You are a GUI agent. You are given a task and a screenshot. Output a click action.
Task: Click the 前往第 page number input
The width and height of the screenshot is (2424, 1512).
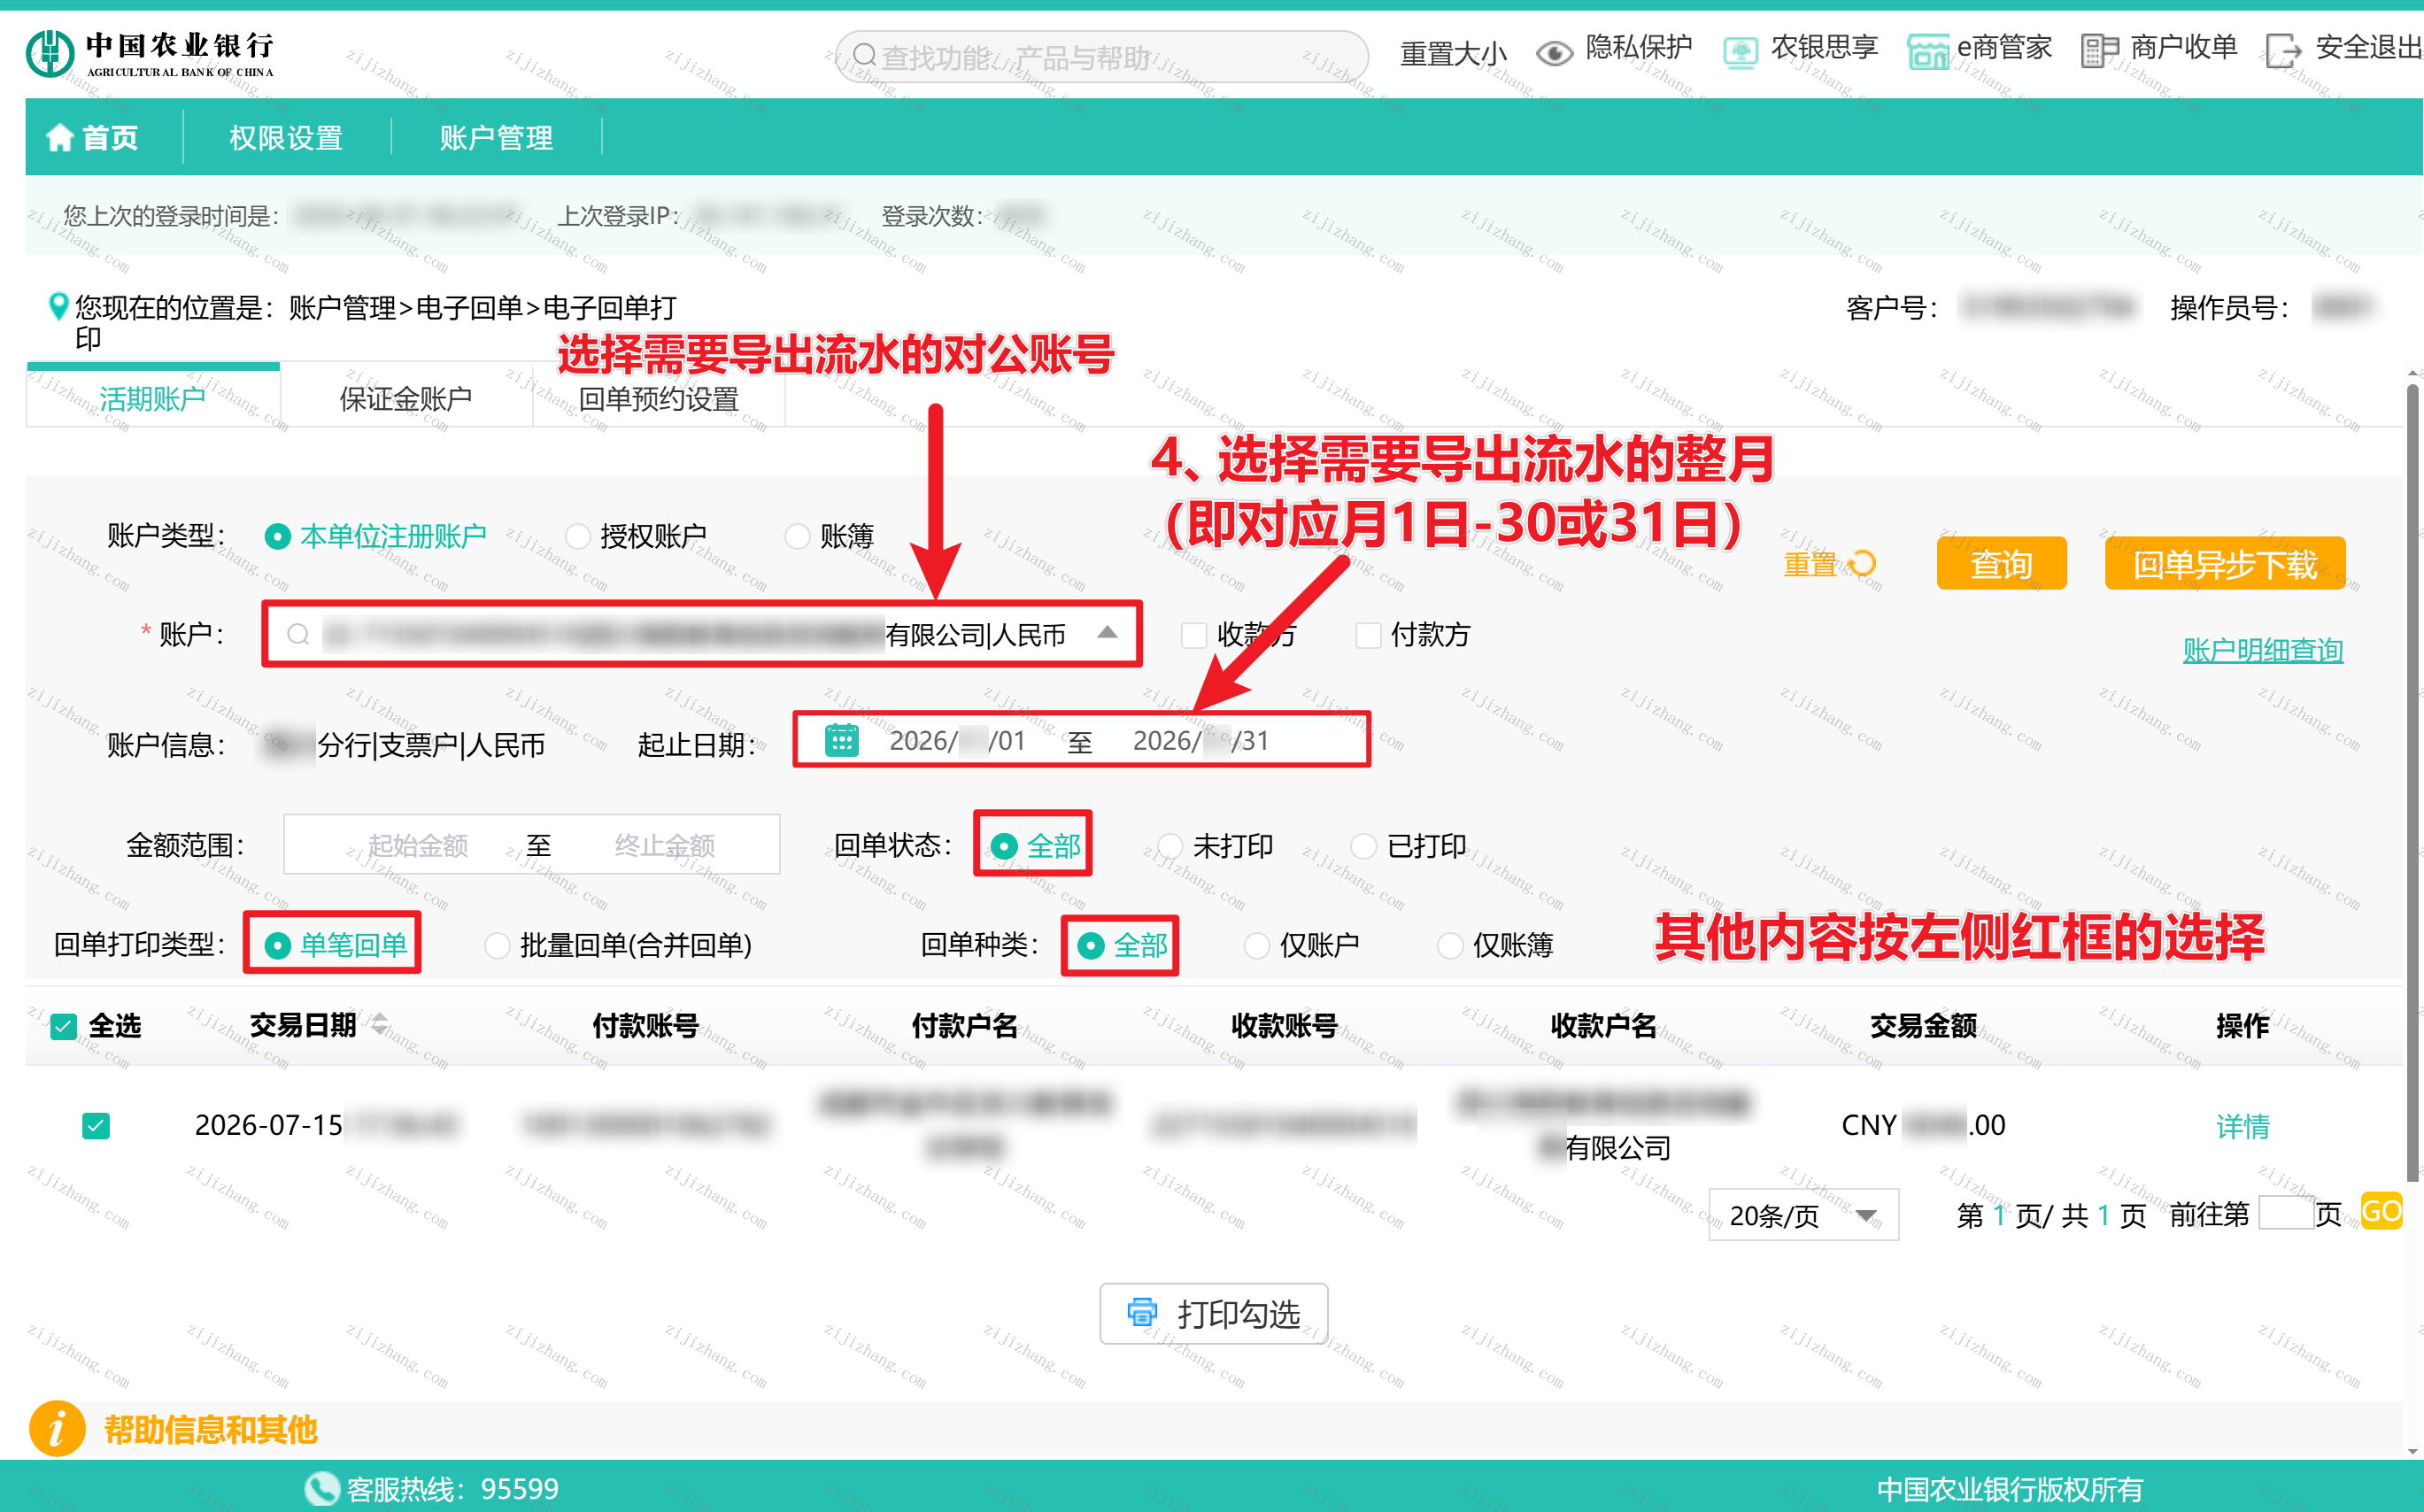tap(2287, 1213)
